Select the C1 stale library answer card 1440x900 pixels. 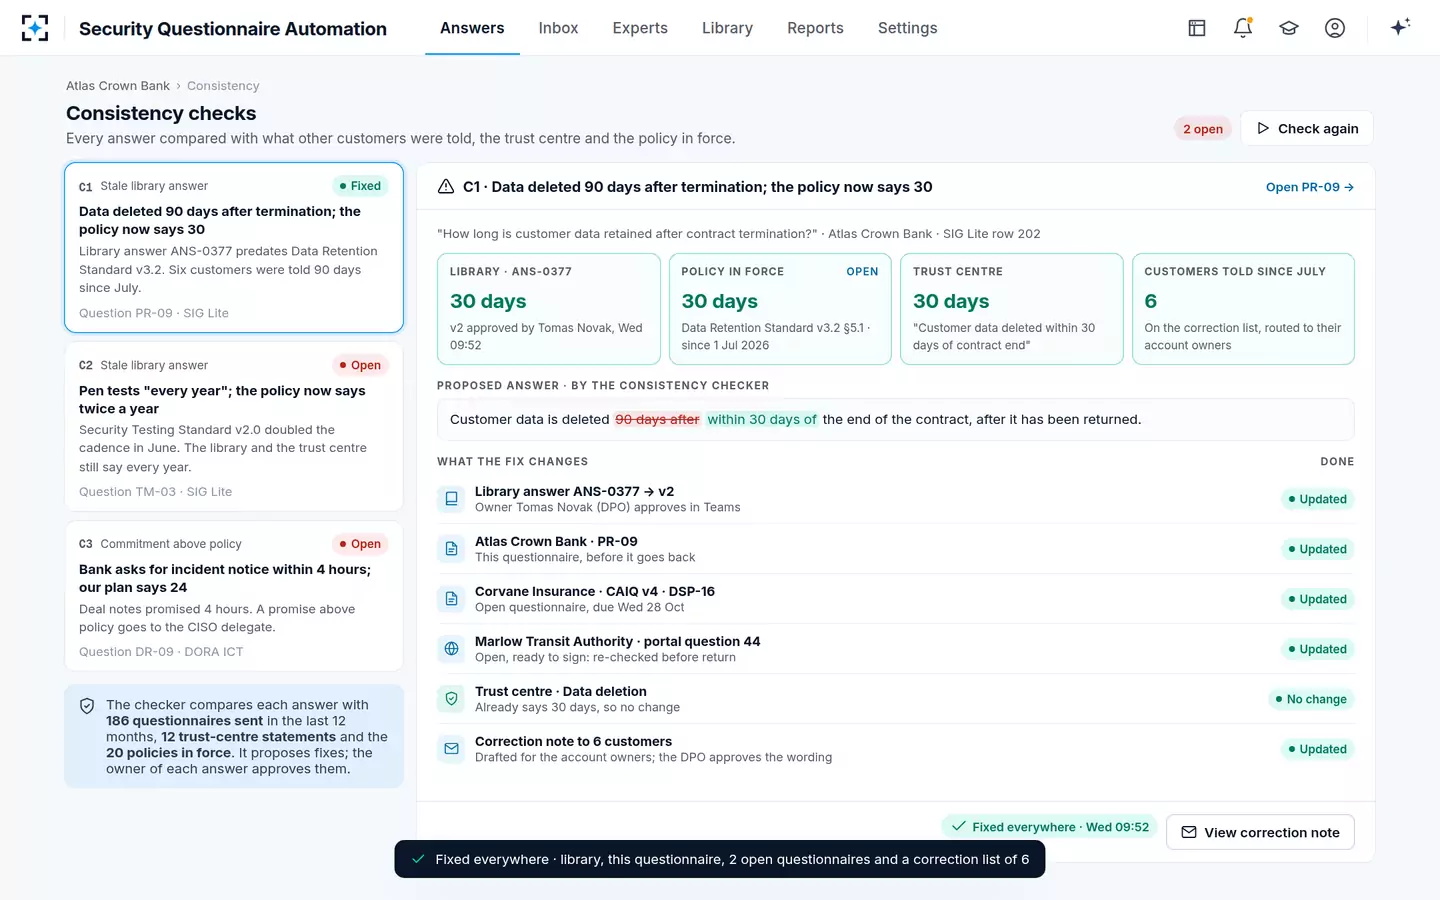234,247
